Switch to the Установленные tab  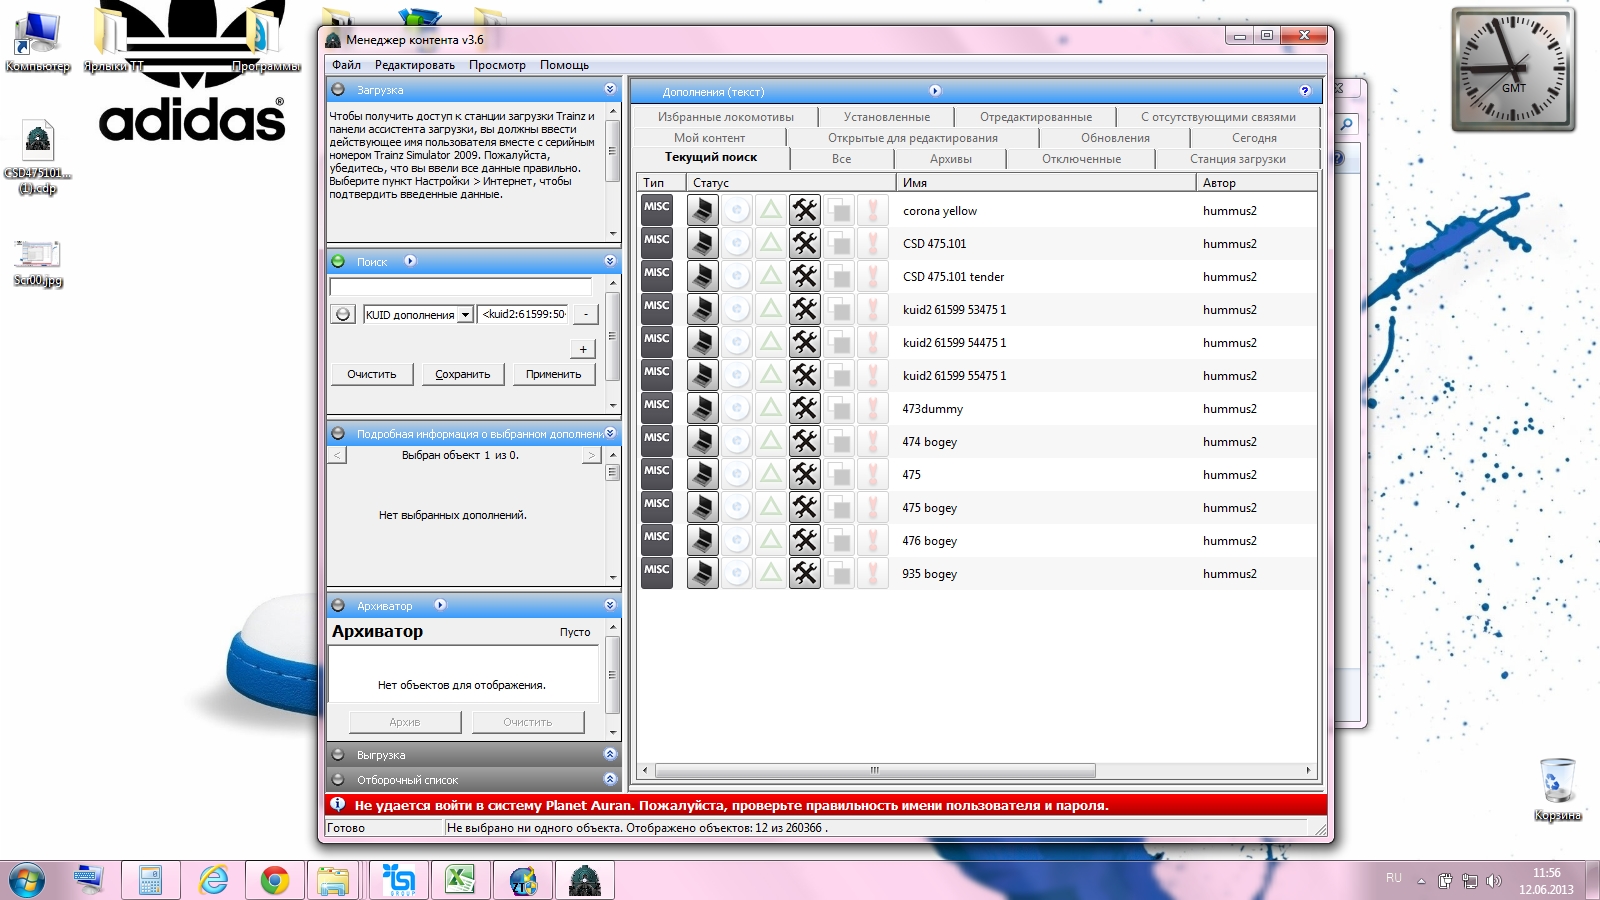tap(886, 117)
